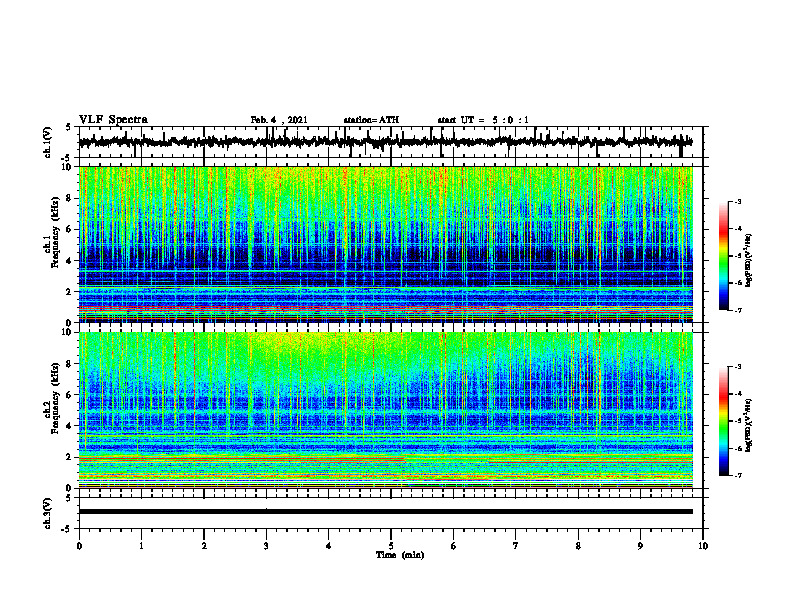
Task: Click the "ch.3(V)" axis label
Action: click(x=48, y=513)
